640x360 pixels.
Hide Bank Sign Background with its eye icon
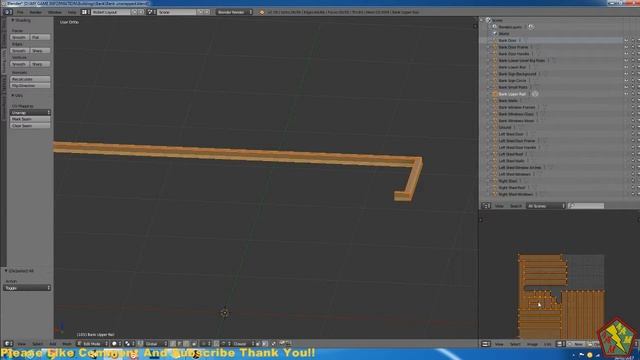coord(626,74)
